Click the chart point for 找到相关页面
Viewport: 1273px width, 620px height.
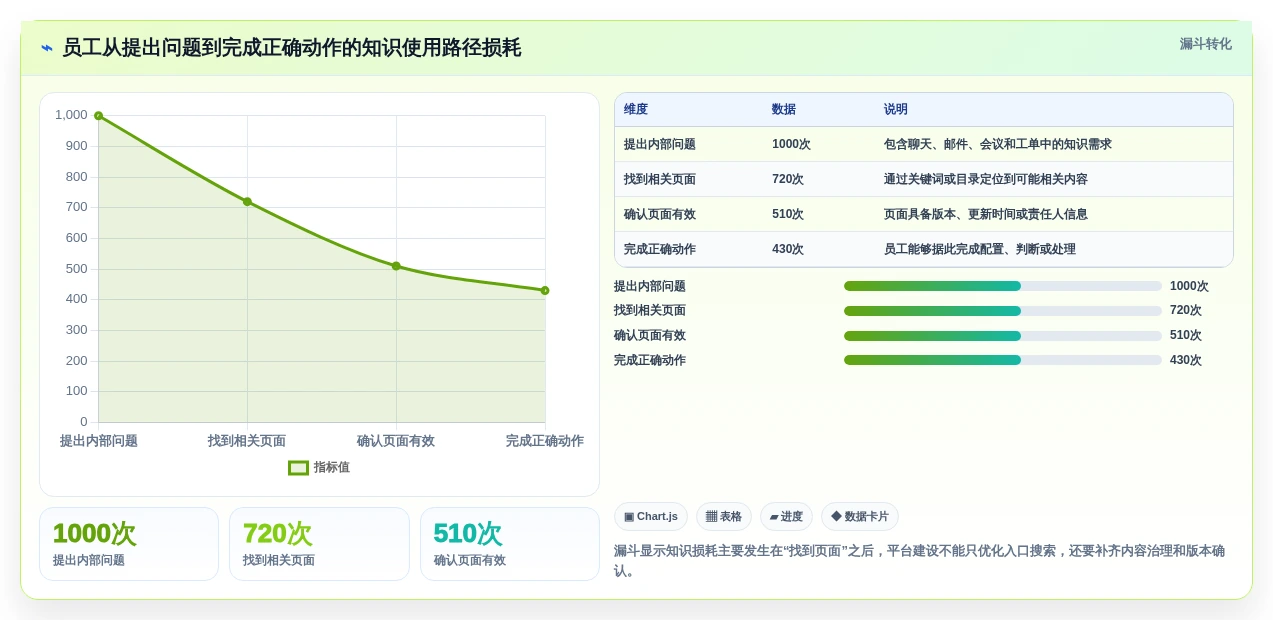point(247,202)
